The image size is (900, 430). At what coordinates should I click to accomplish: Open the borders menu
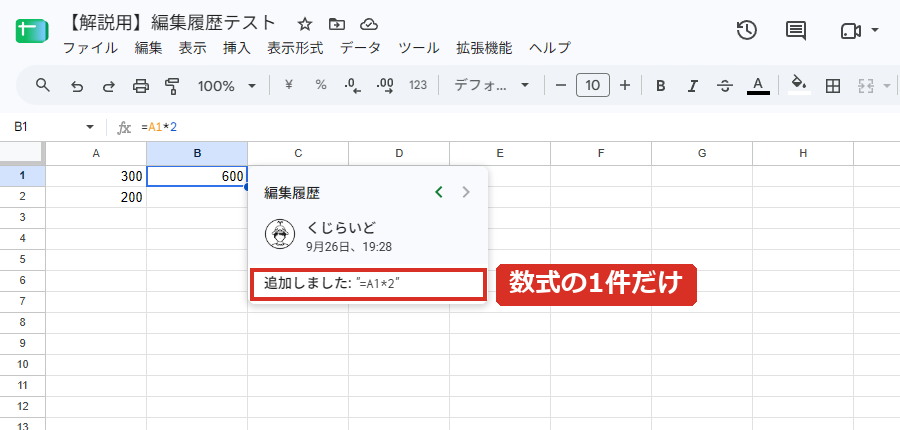pyautogui.click(x=832, y=86)
